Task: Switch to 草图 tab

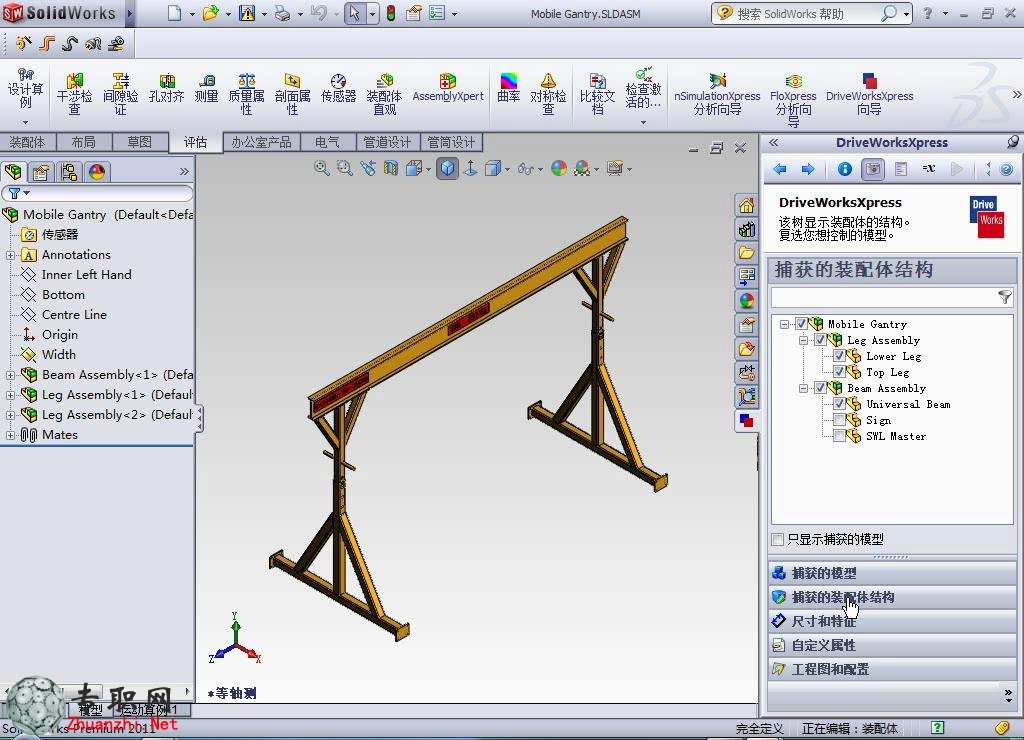Action: tap(140, 142)
